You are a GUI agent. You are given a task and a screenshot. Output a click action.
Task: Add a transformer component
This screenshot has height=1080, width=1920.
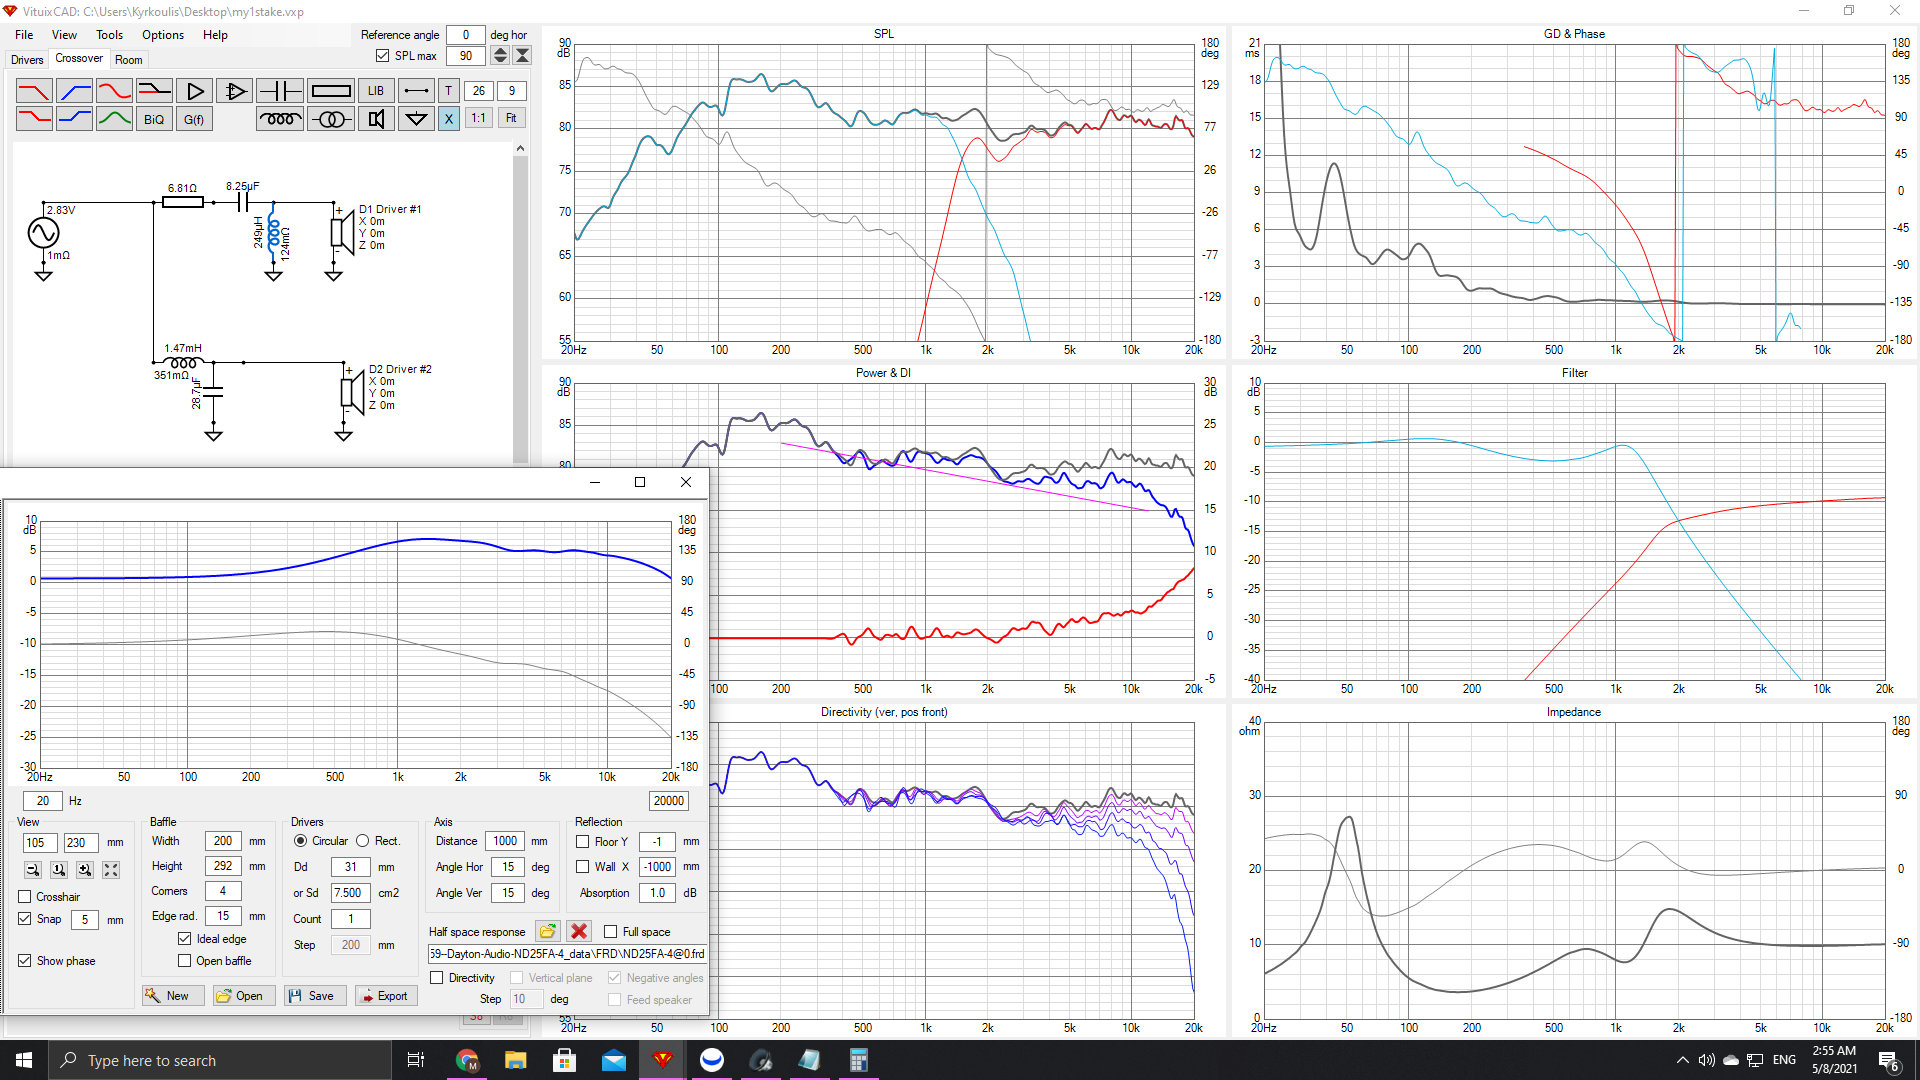point(330,119)
